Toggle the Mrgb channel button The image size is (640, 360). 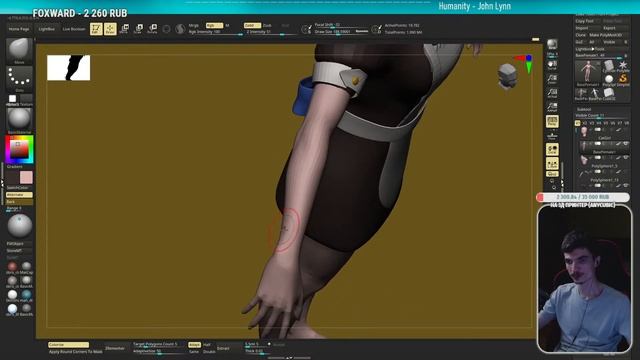click(x=193, y=25)
